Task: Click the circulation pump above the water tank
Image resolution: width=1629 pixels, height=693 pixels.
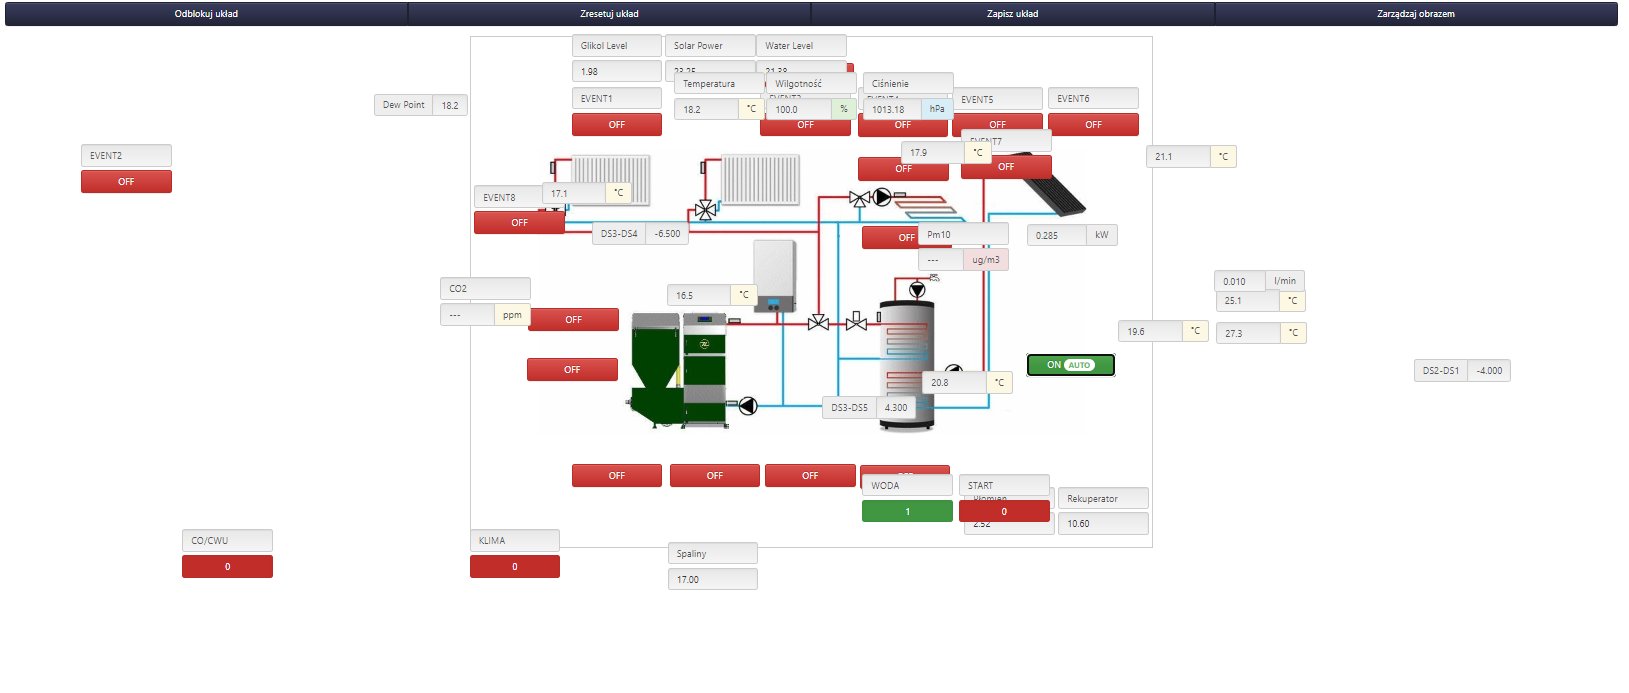Action: [x=917, y=290]
